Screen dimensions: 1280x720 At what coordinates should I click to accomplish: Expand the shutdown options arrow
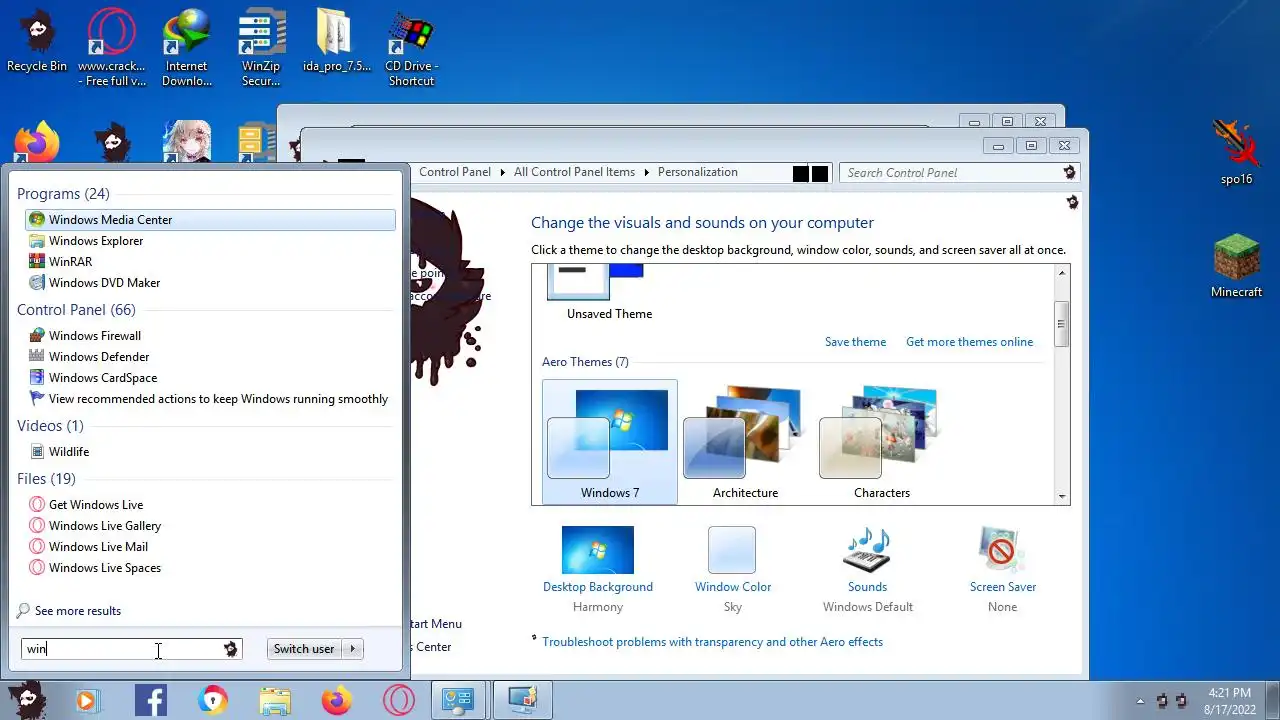click(x=352, y=648)
